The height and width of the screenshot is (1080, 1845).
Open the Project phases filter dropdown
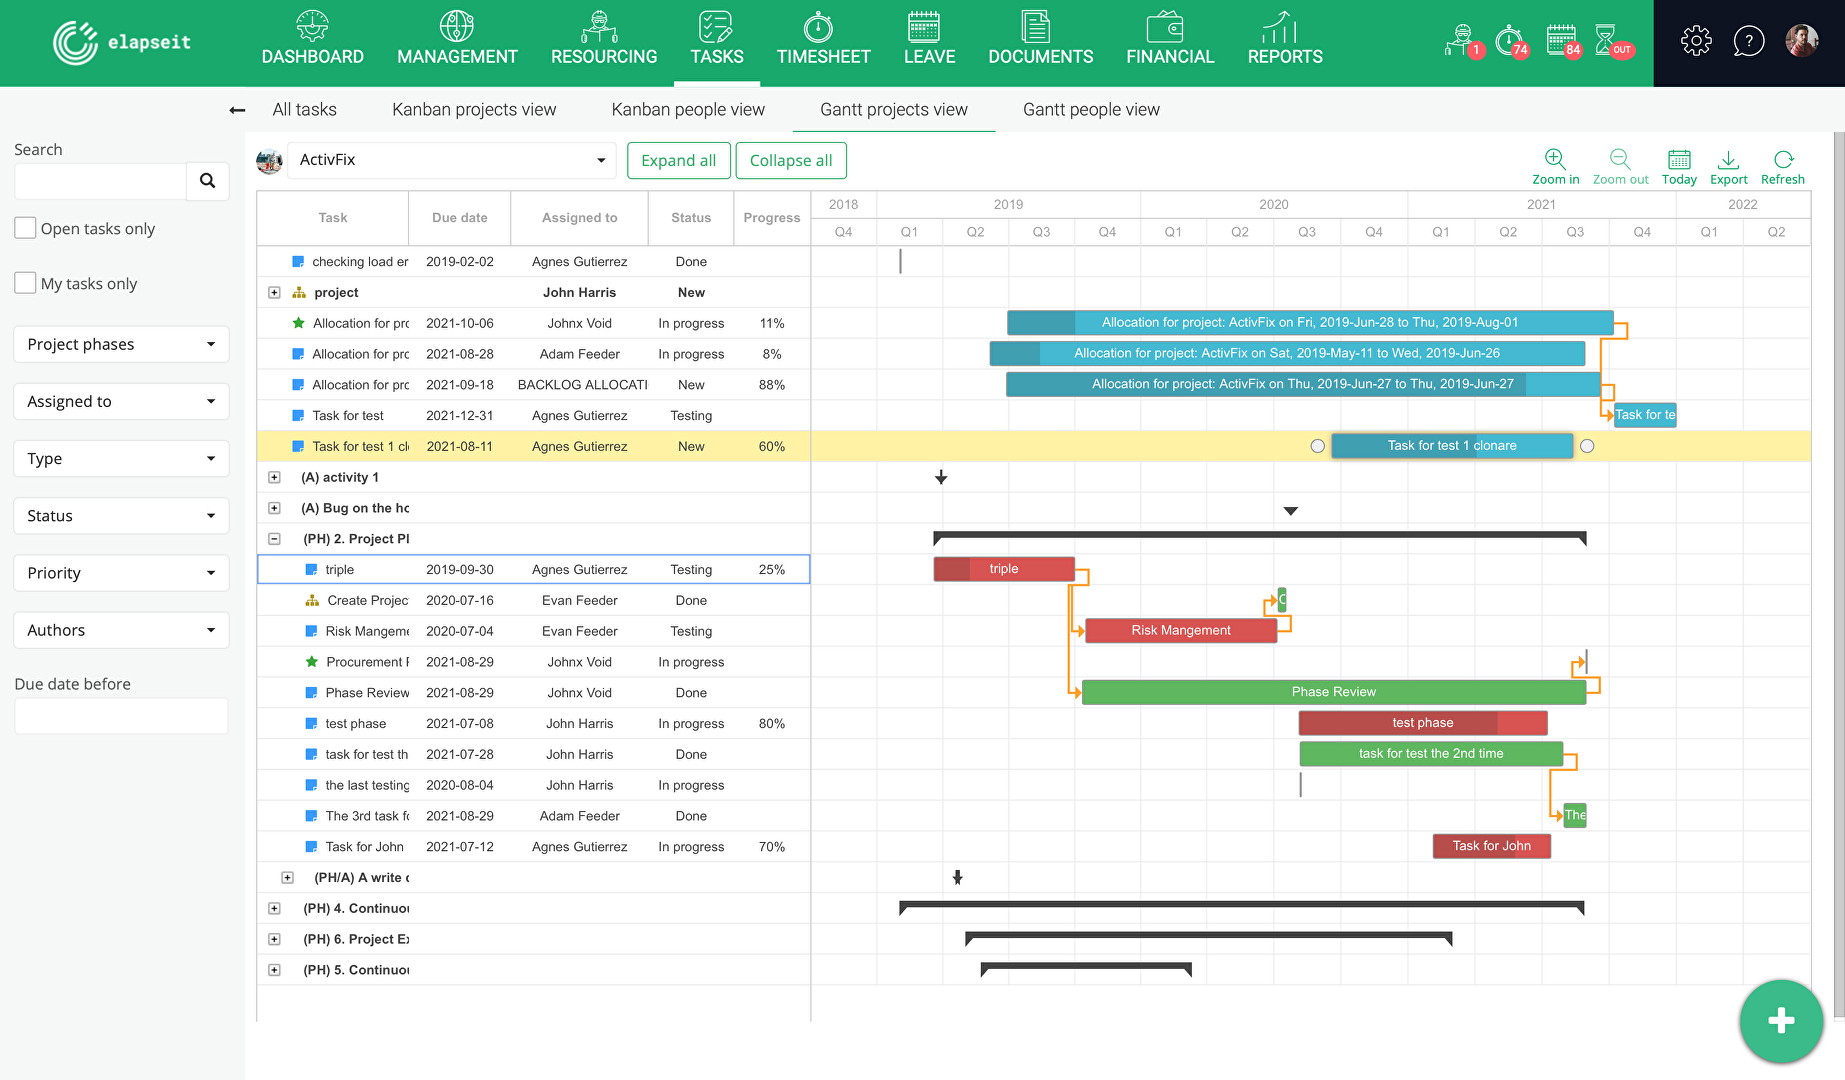tap(121, 344)
